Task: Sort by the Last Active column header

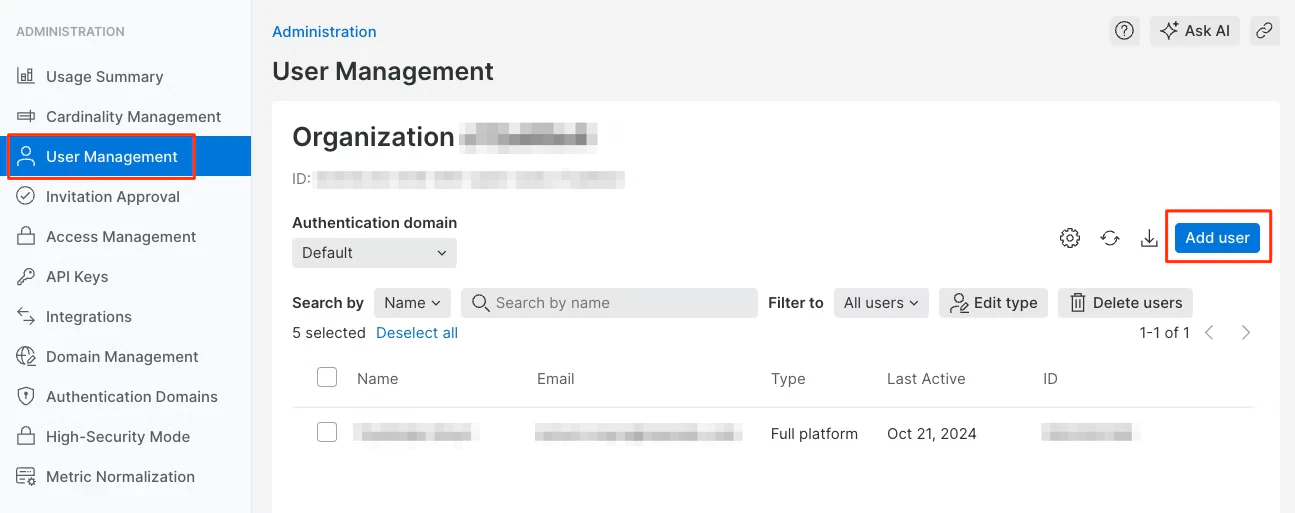Action: coord(926,379)
